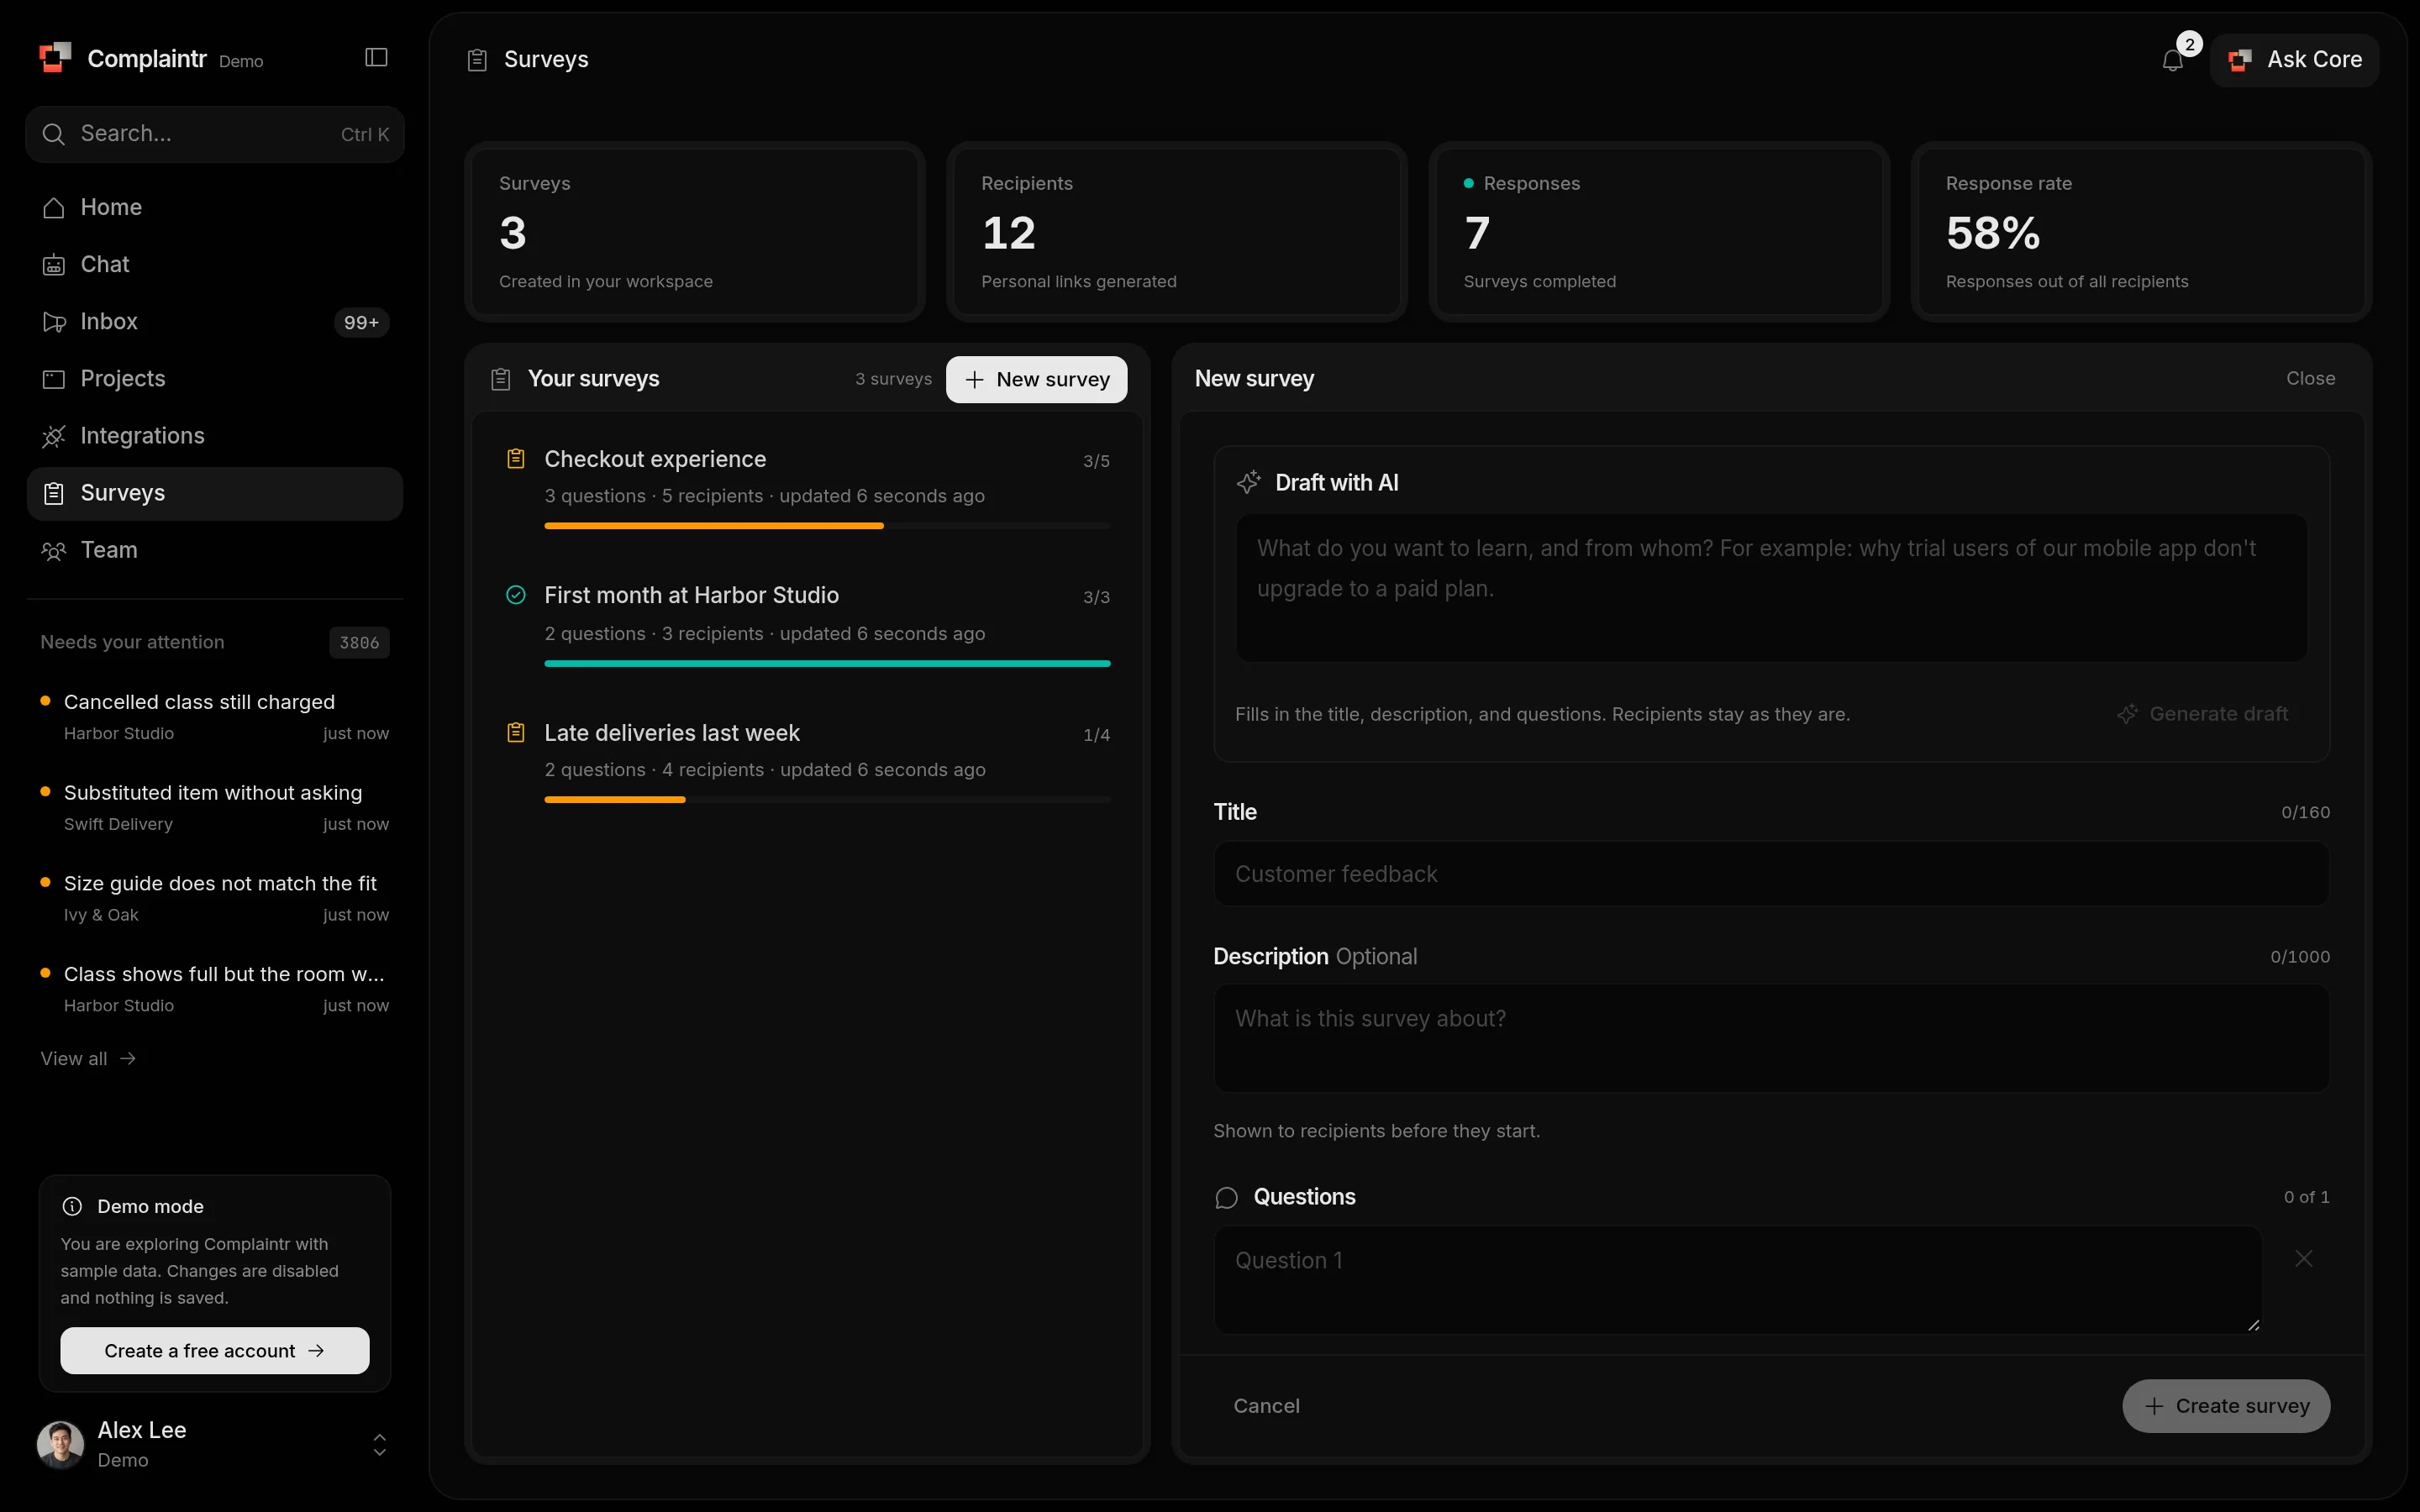Image resolution: width=2420 pixels, height=1512 pixels.
Task: Click the Demo mode info icon
Action: [72, 1206]
